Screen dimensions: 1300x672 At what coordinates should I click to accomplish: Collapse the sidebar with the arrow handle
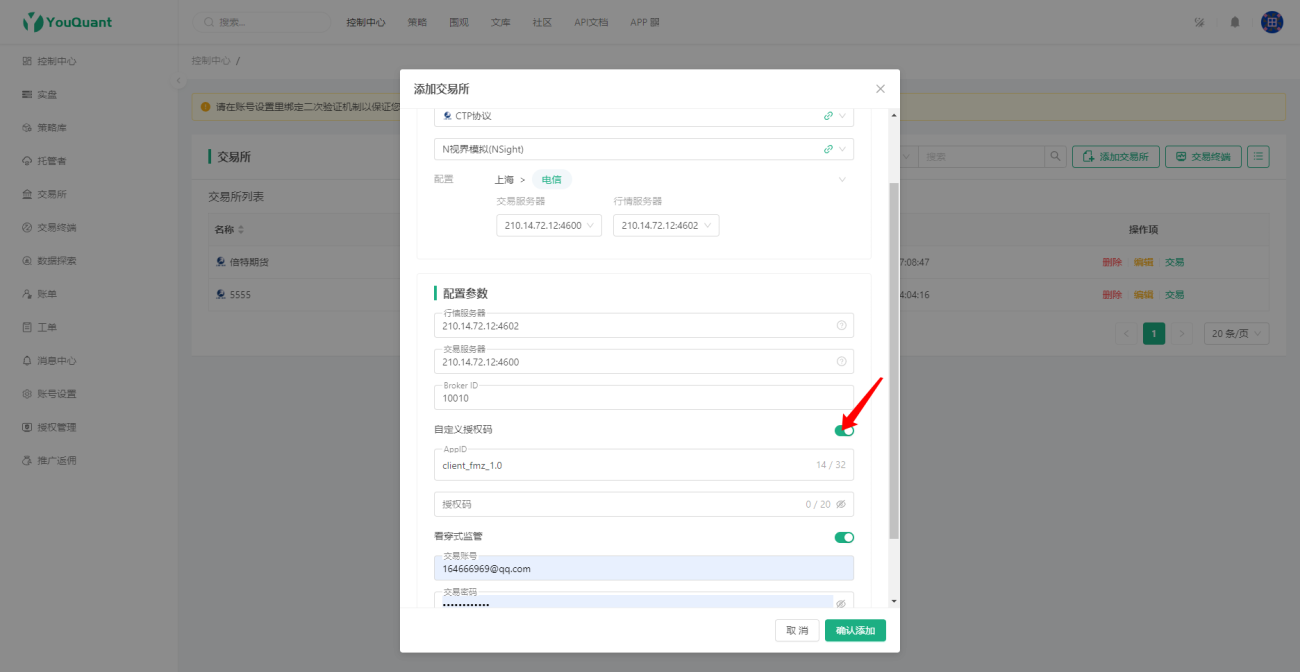(179, 81)
